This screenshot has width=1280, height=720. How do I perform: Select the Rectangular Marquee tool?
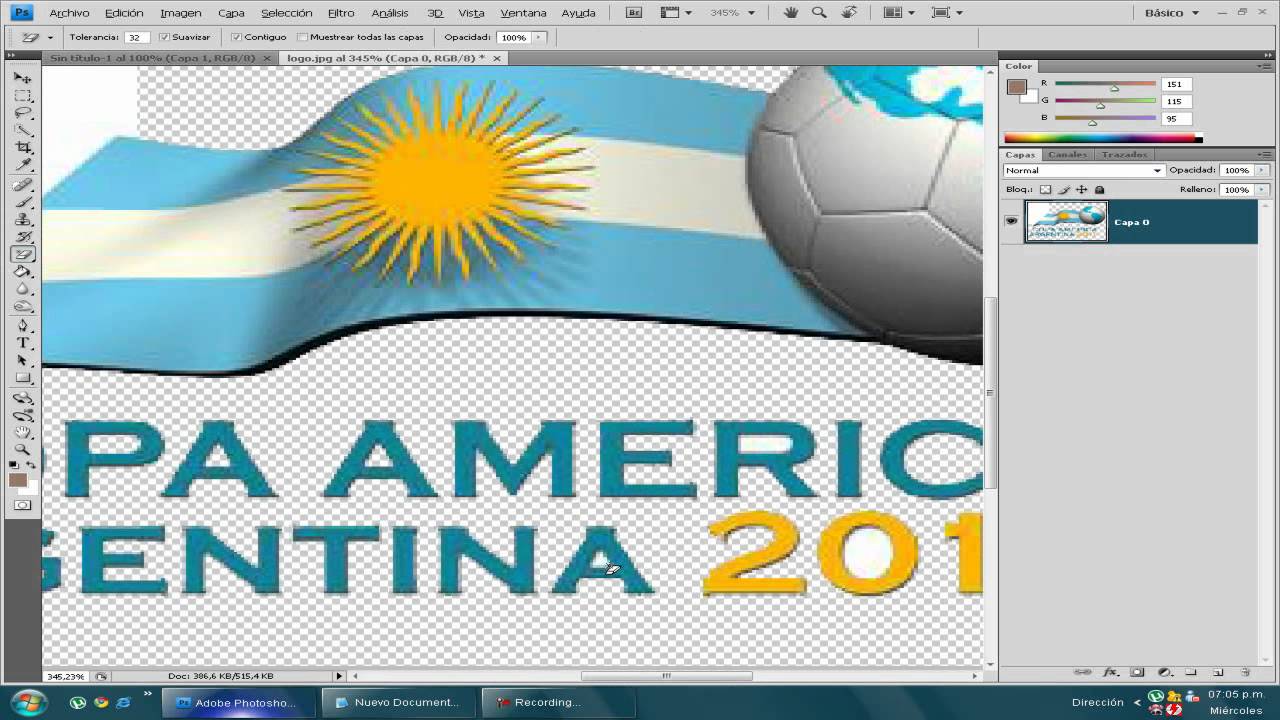pyautogui.click(x=22, y=96)
